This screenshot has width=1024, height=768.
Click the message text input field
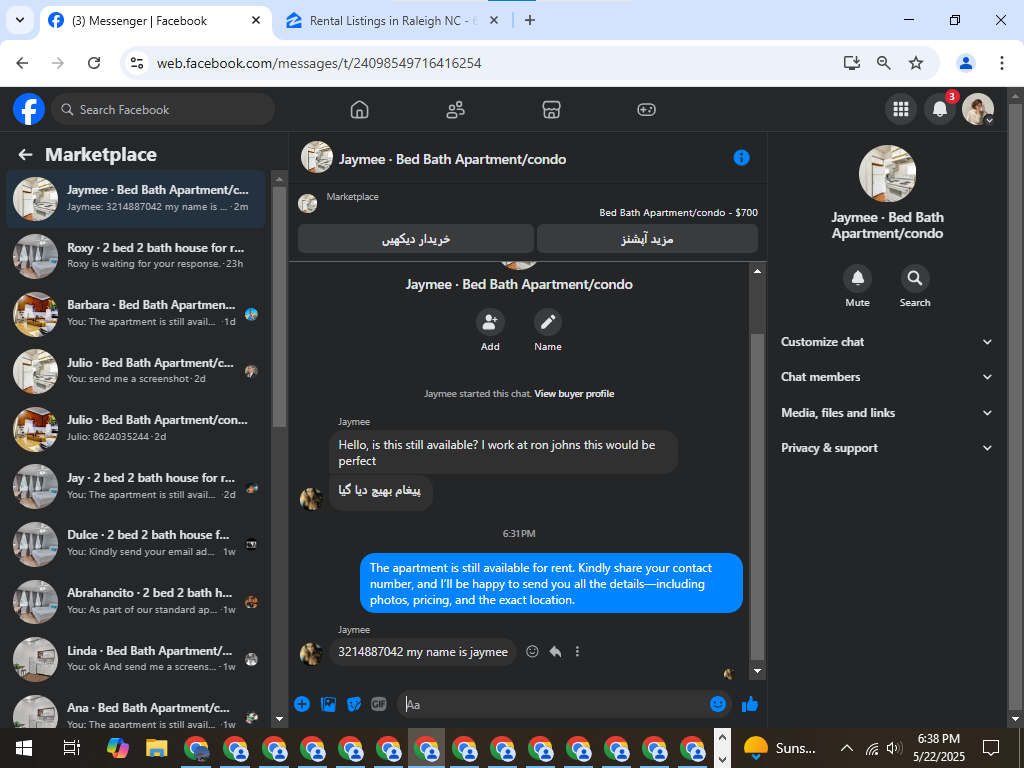pyautogui.click(x=555, y=704)
